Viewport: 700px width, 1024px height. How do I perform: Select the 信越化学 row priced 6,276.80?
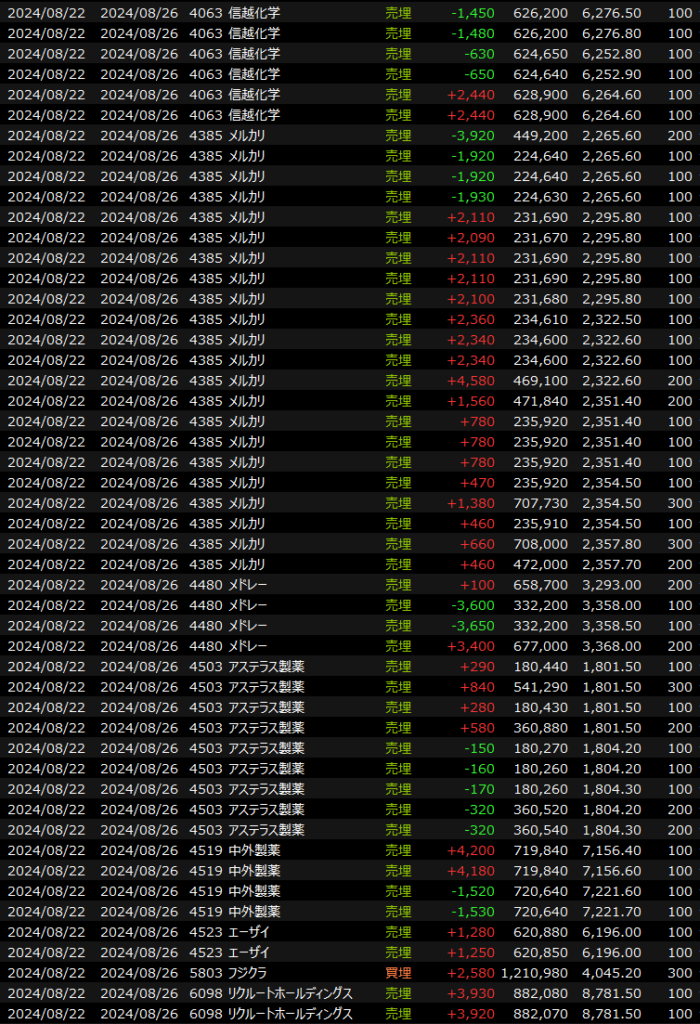(x=350, y=33)
